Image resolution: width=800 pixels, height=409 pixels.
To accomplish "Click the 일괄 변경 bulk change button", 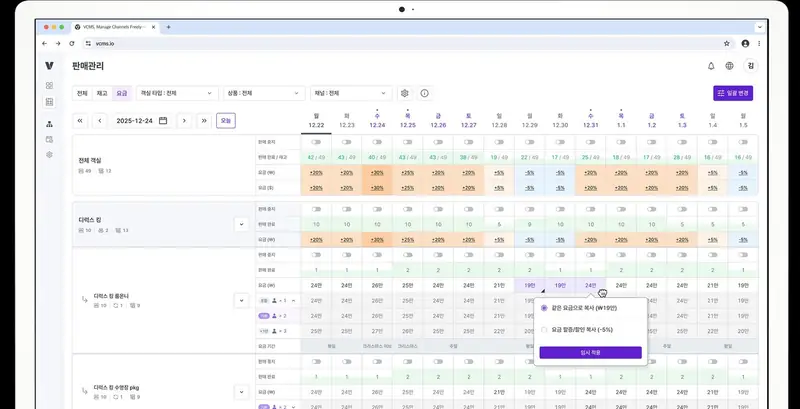I will [x=733, y=93].
